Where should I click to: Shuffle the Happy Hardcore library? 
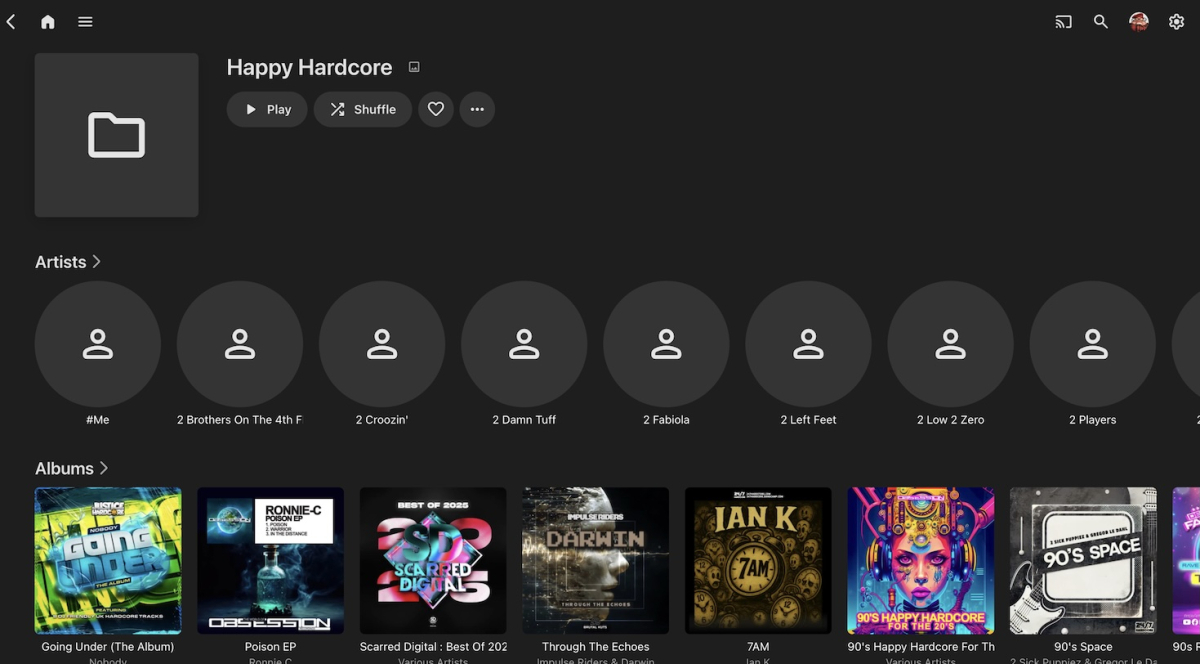tap(363, 109)
